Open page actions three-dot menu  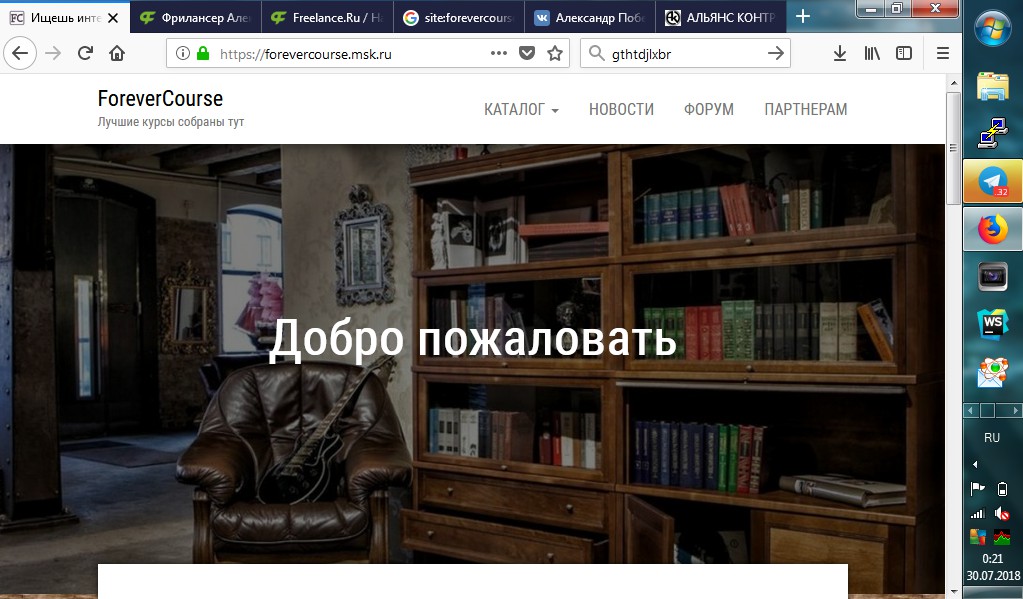[498, 54]
